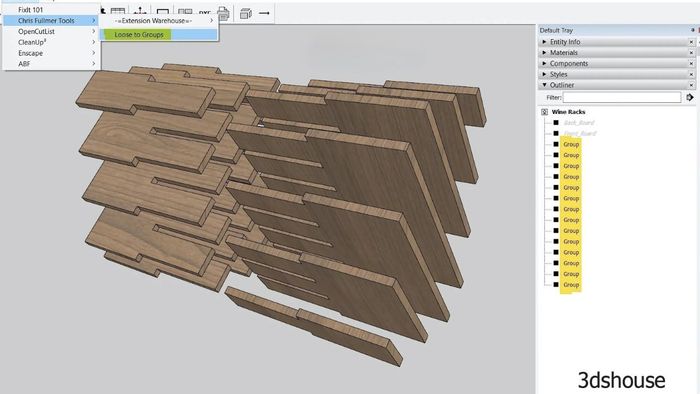Run the Loose to Groups command
The width and height of the screenshot is (700, 394).
click(159, 34)
